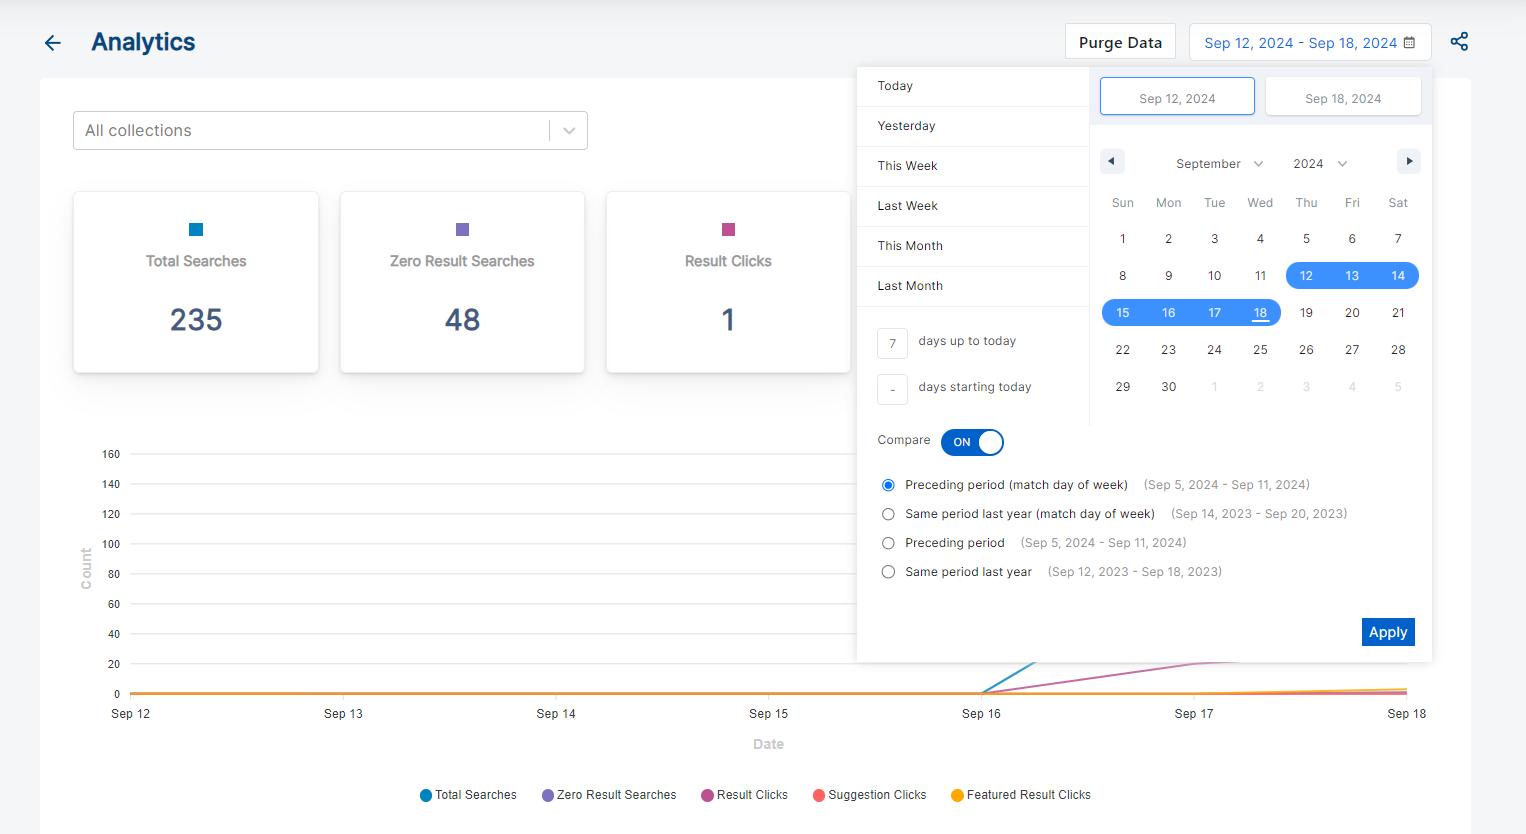Pick September 14 in the calendar

coord(1398,276)
